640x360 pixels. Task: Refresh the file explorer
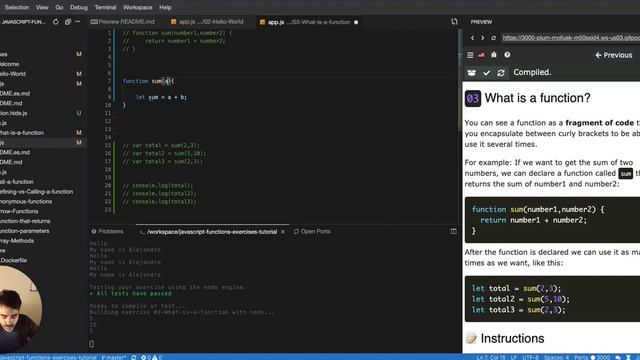[56, 22]
